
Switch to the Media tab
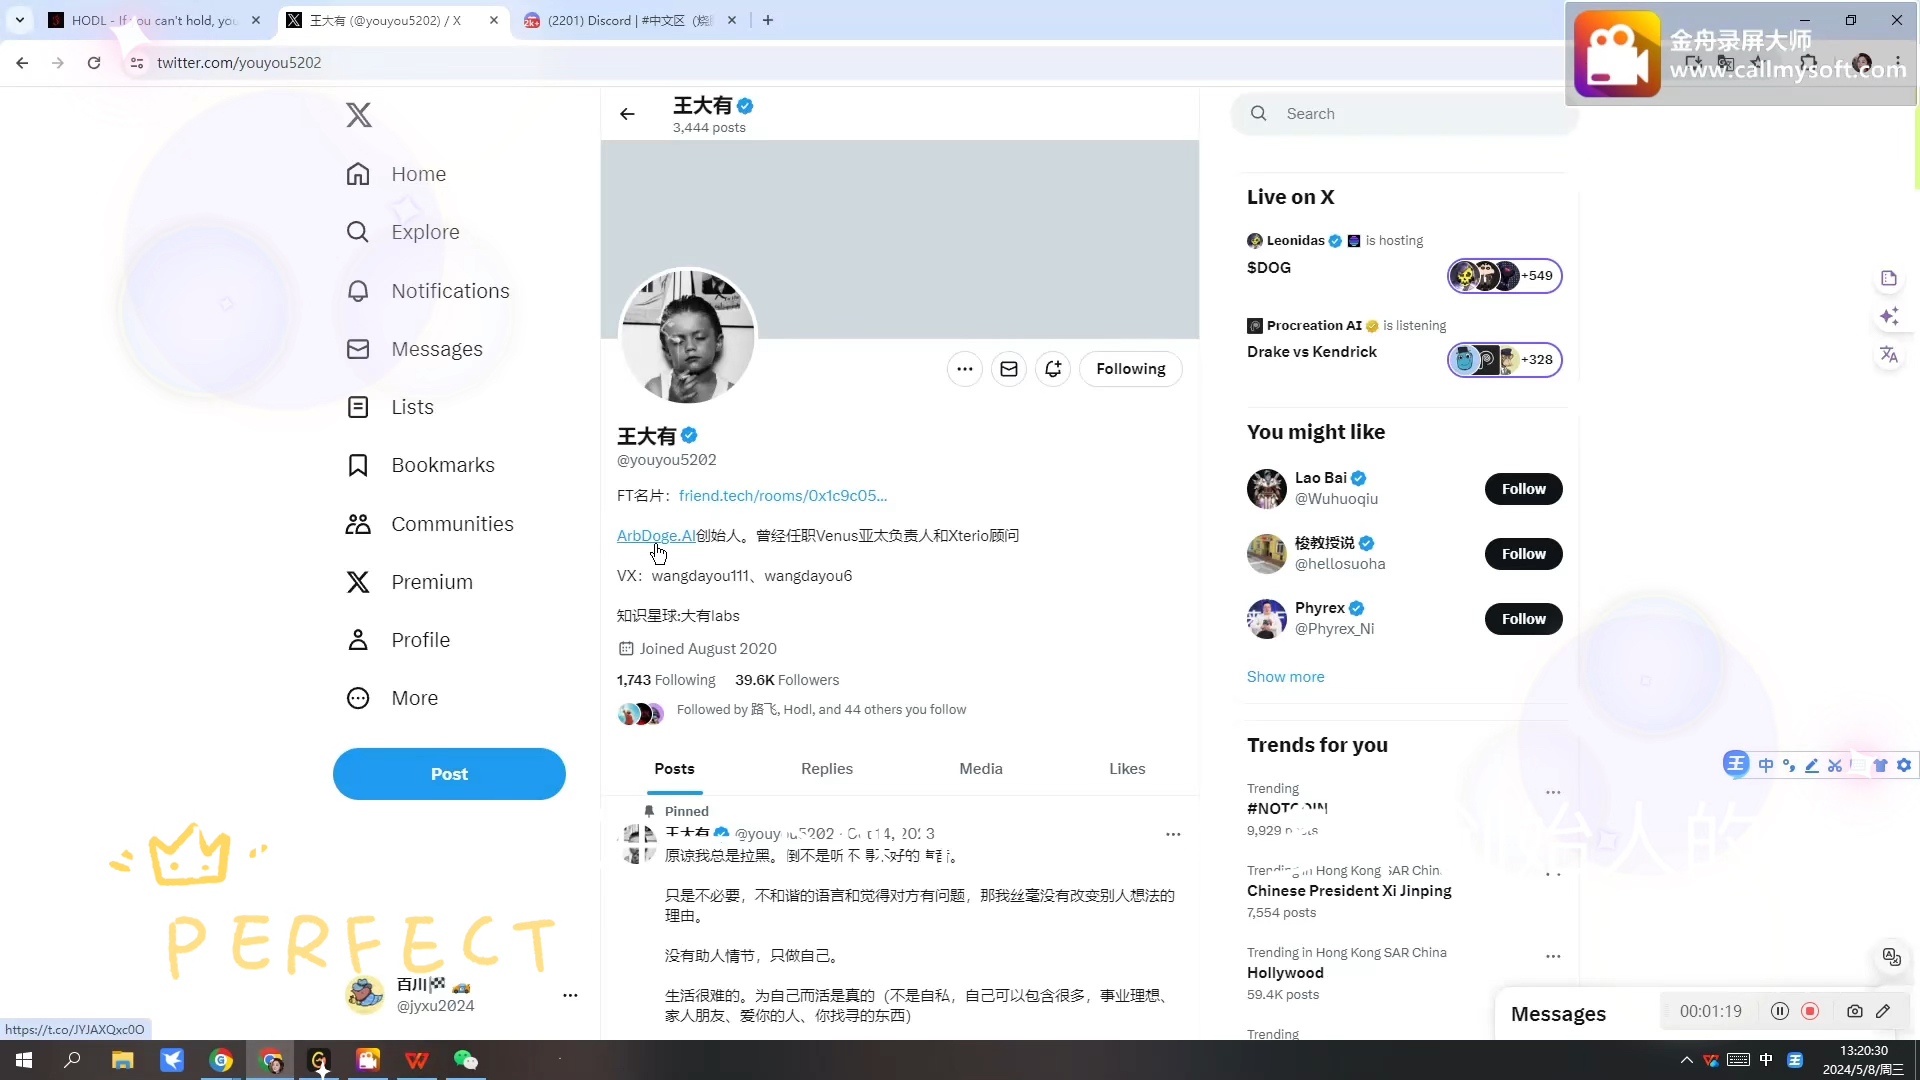tap(981, 769)
